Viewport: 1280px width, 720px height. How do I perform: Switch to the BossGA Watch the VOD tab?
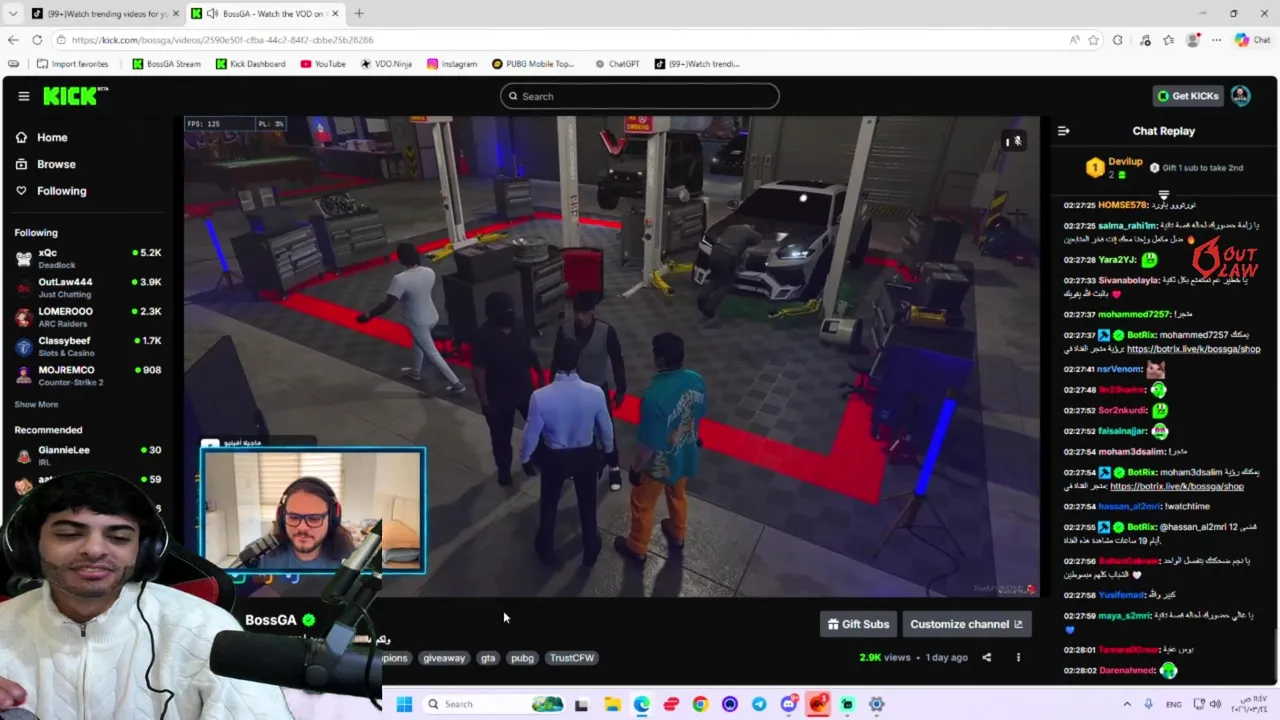point(265,14)
